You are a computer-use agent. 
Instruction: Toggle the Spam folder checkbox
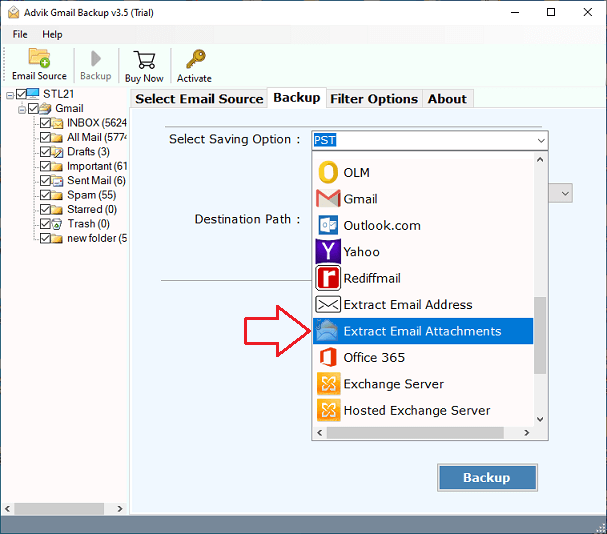(x=46, y=195)
